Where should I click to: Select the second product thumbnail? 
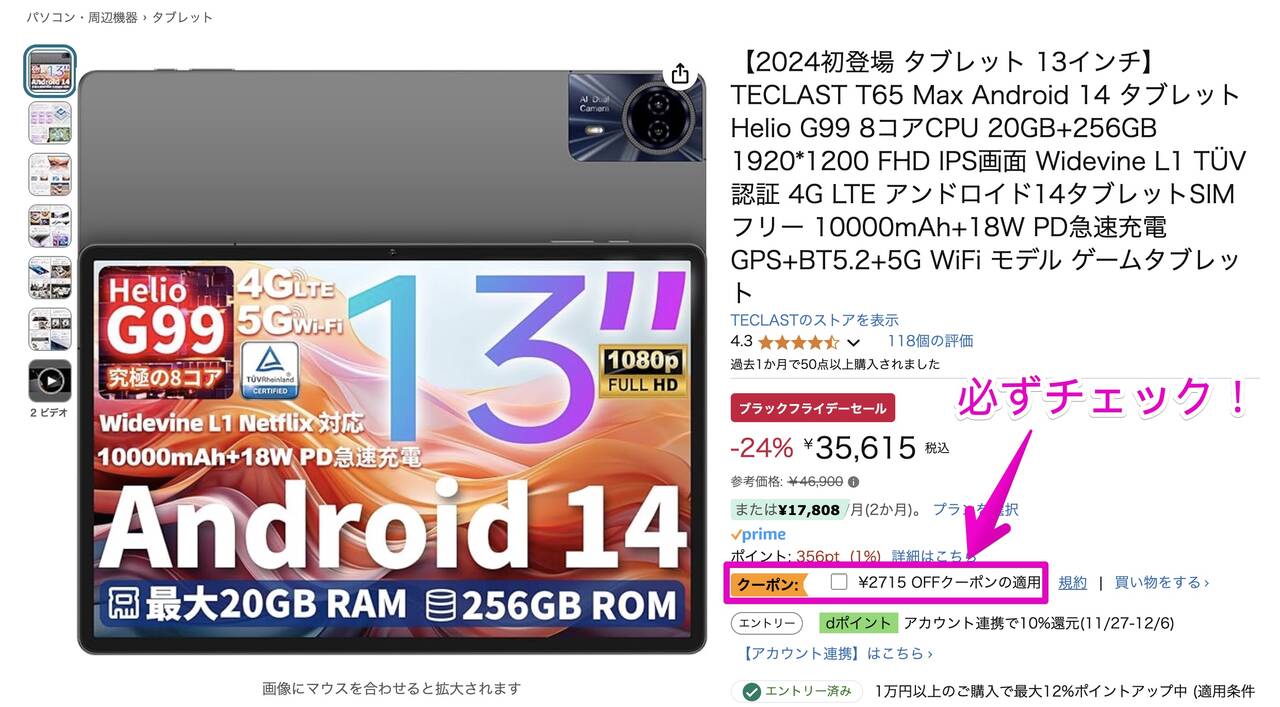[x=50, y=123]
